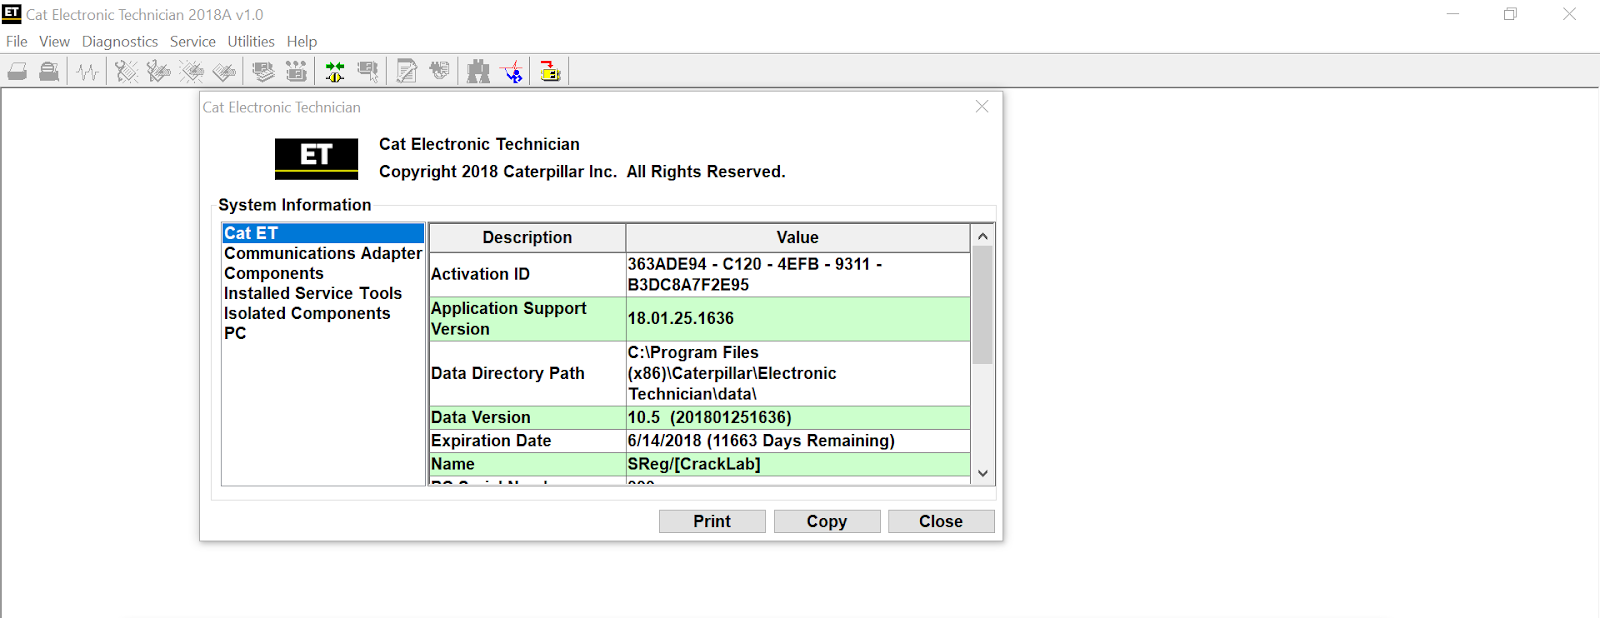Open the File menu
Image resolution: width=1600 pixels, height=618 pixels.
click(17, 41)
